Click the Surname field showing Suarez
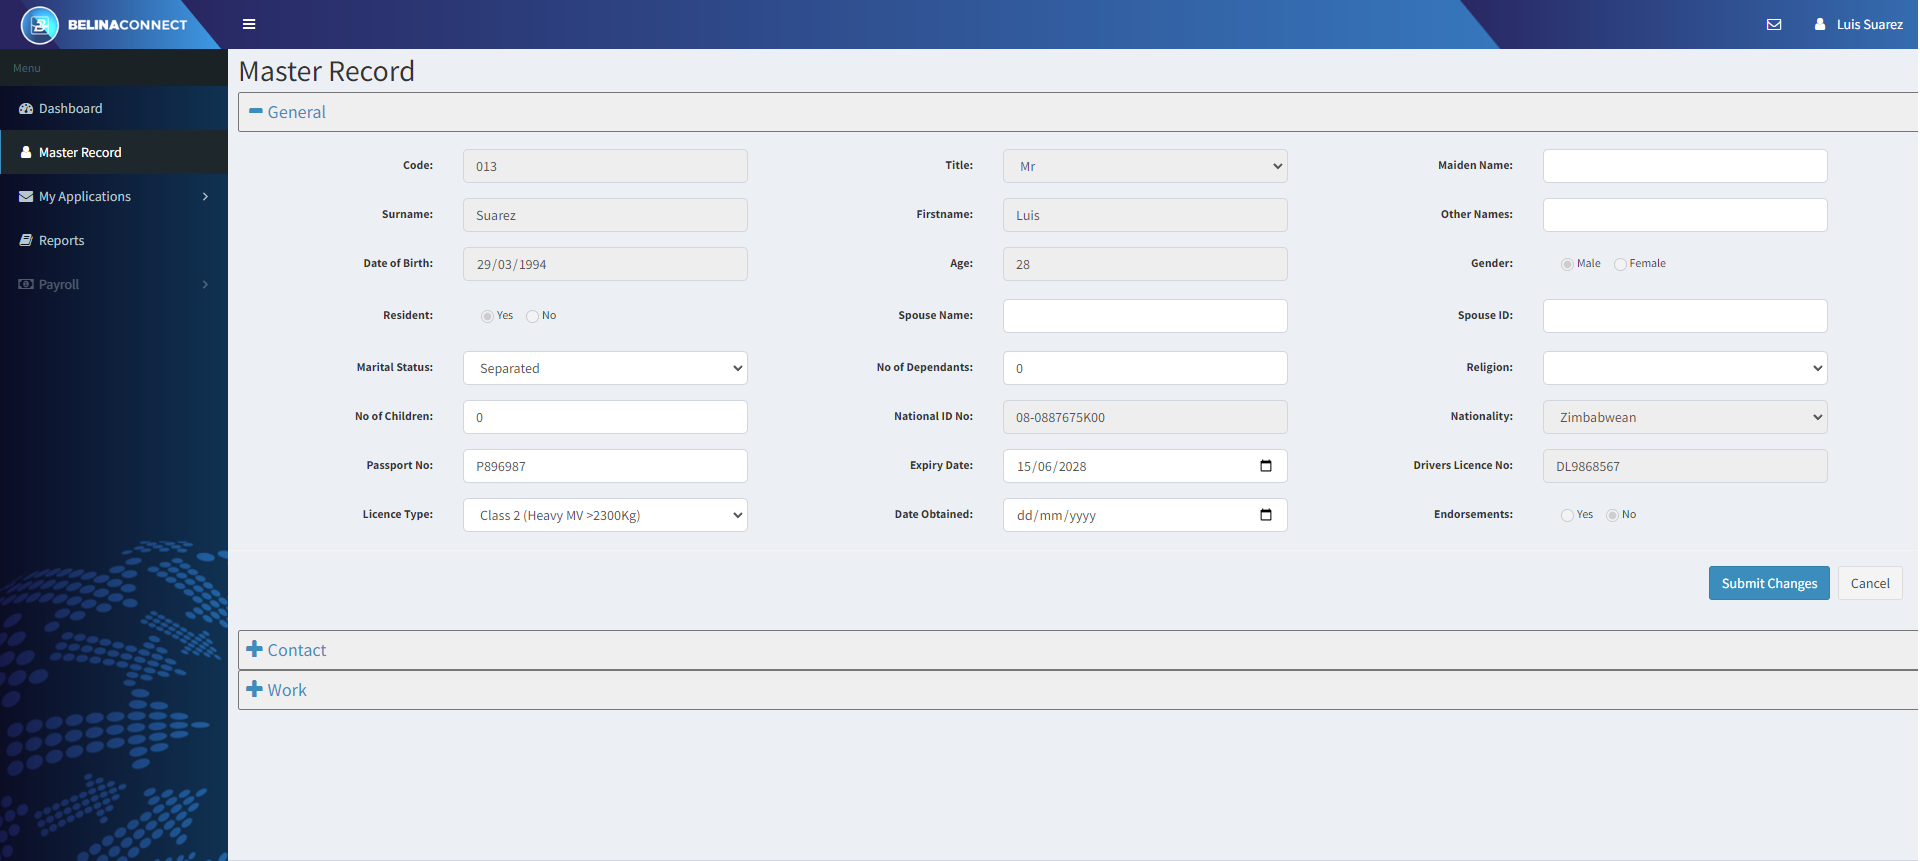The height and width of the screenshot is (861, 1920). (x=605, y=215)
